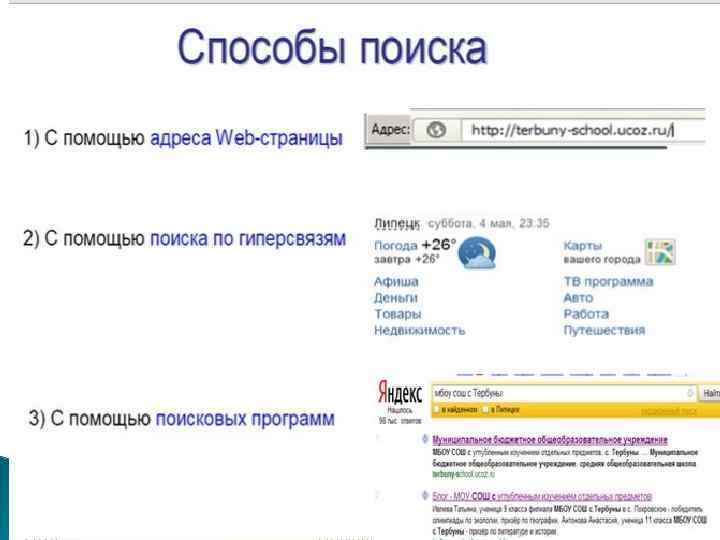This screenshot has width=720, height=540.
Task: Open result 'Муниципальное бюджетное общеобразовательное учреждение'
Action: pos(550,440)
